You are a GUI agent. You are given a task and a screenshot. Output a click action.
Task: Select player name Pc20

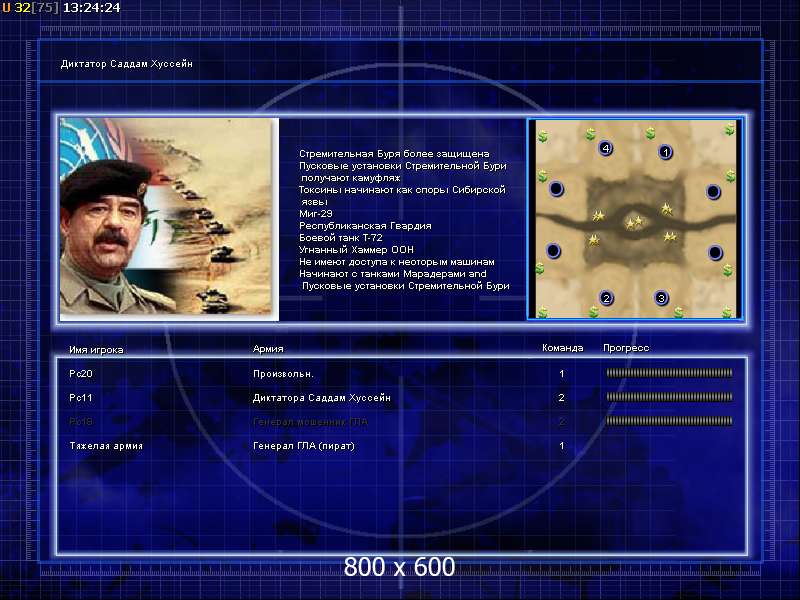coord(81,373)
